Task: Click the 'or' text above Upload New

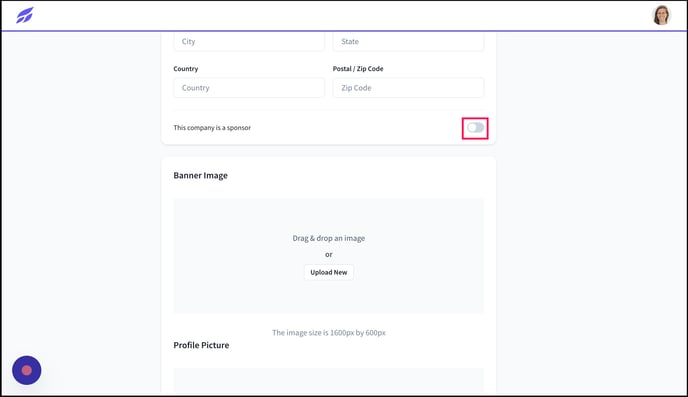Action: tap(329, 254)
